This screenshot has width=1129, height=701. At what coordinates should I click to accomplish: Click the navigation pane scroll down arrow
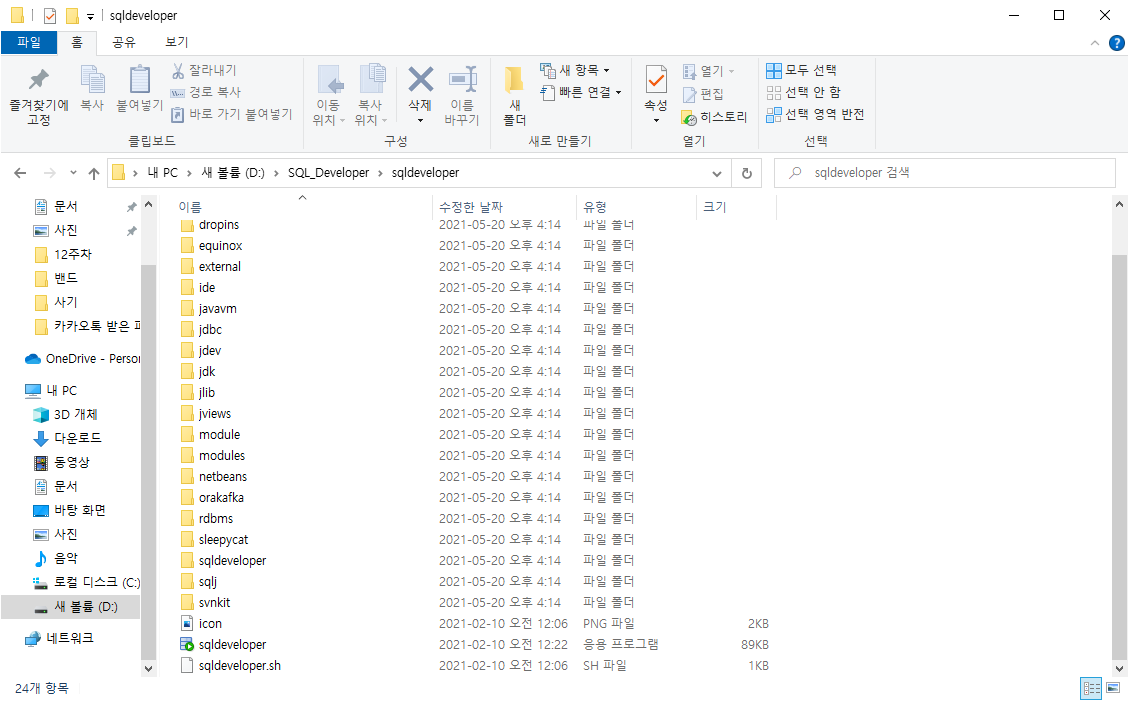(148, 668)
